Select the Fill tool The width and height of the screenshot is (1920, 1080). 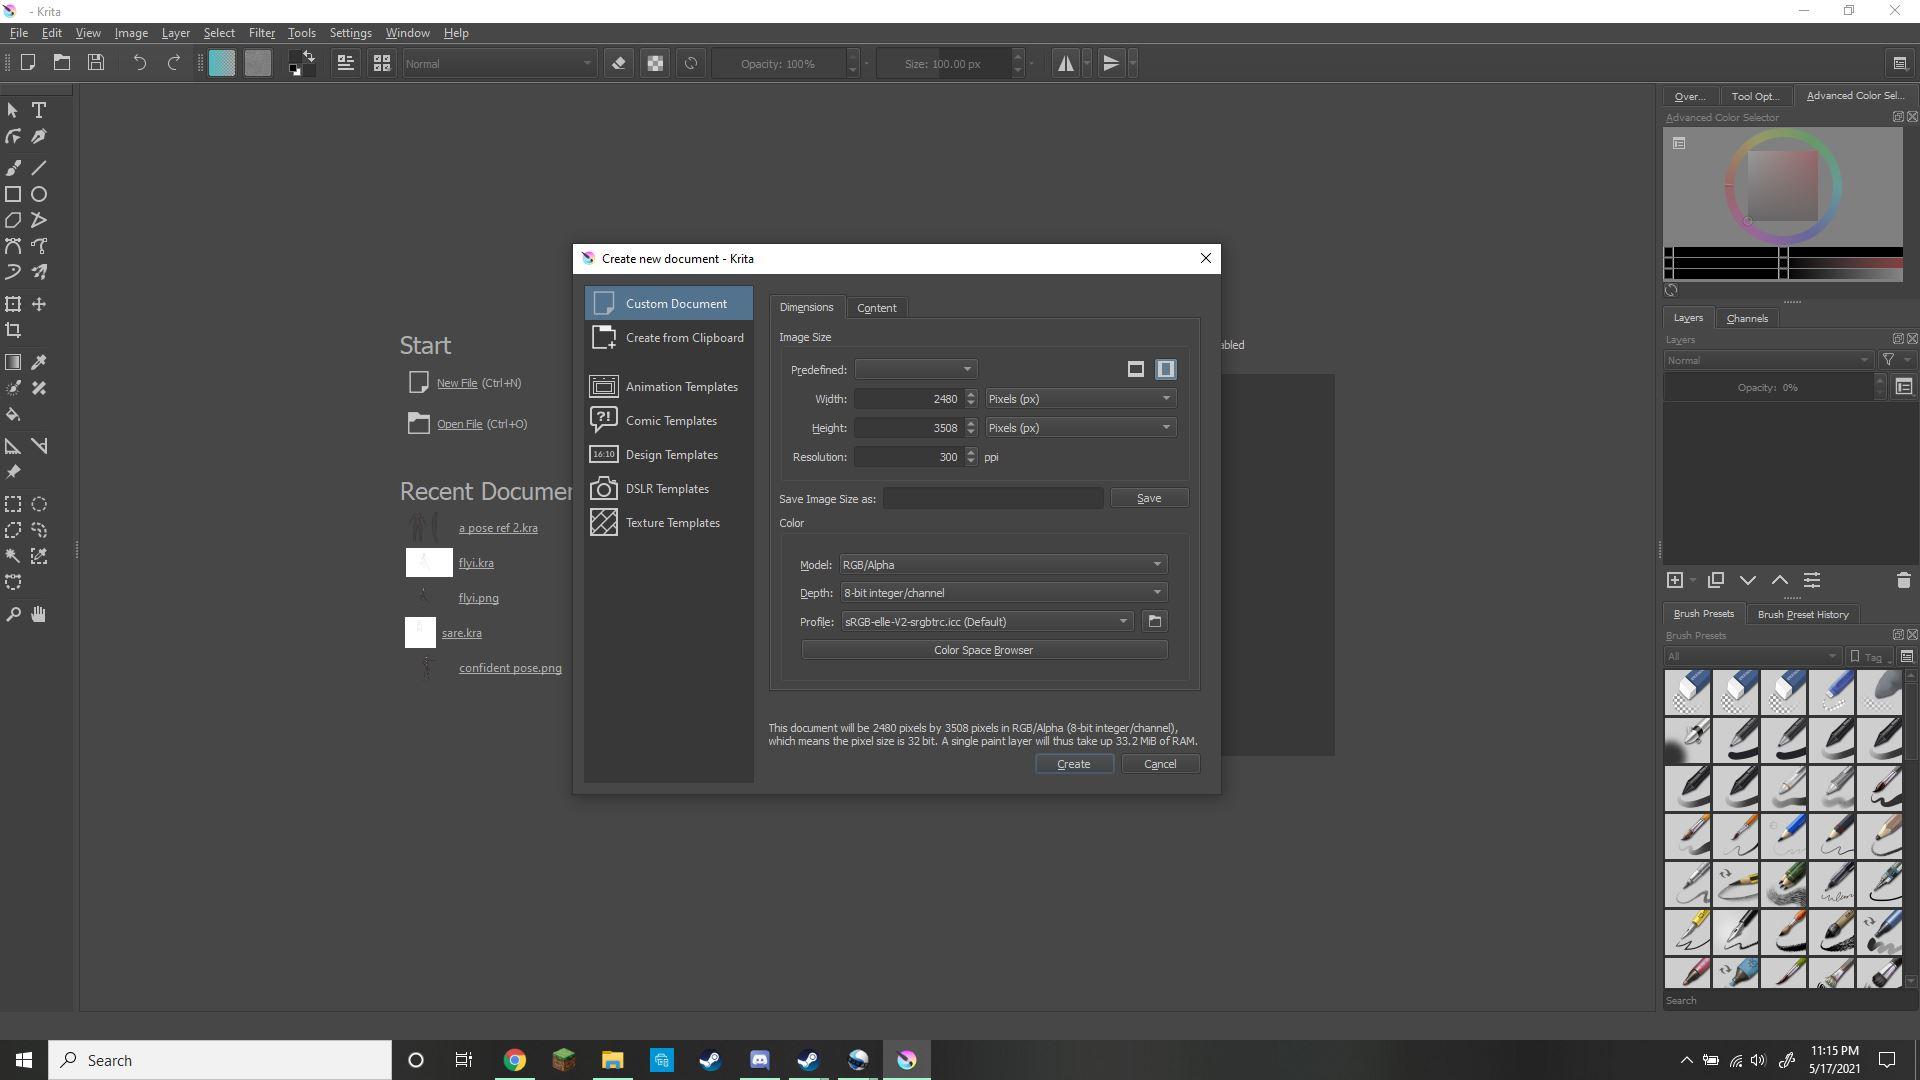14,414
